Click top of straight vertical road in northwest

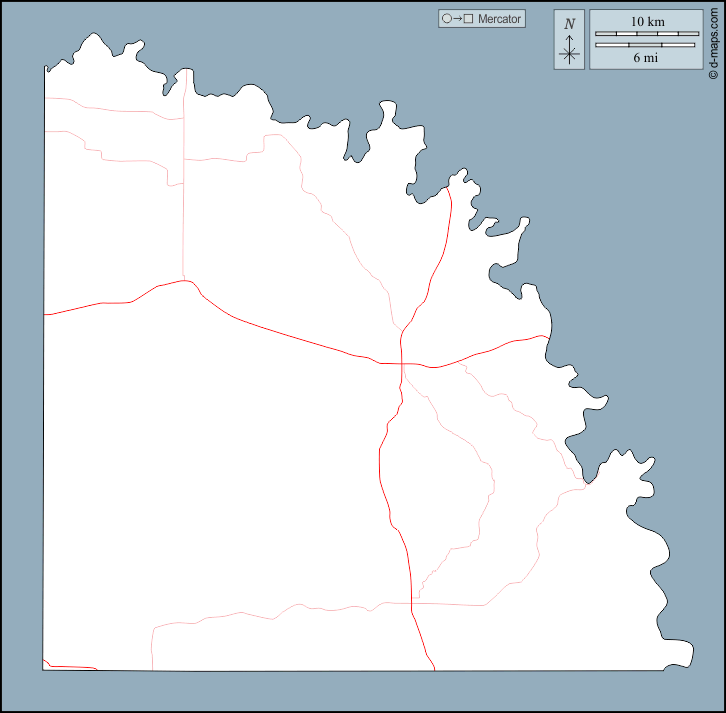183,72
